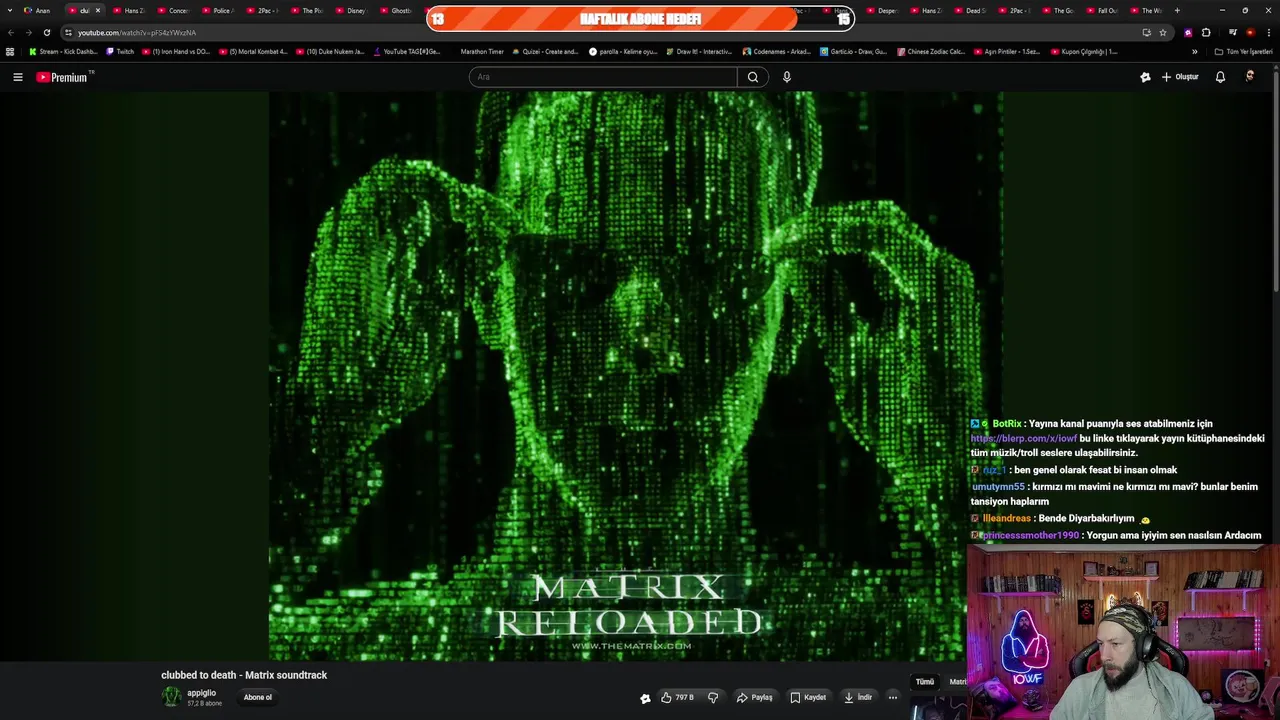Switch to the Fall Out tab
Viewport: 1280px width, 720px height.
1102,10
